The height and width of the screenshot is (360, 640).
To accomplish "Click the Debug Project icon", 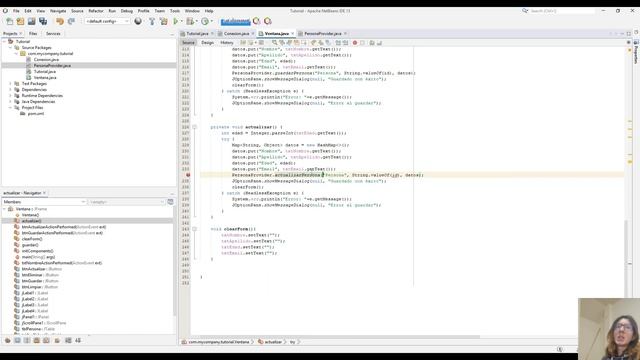I will click(x=190, y=21).
